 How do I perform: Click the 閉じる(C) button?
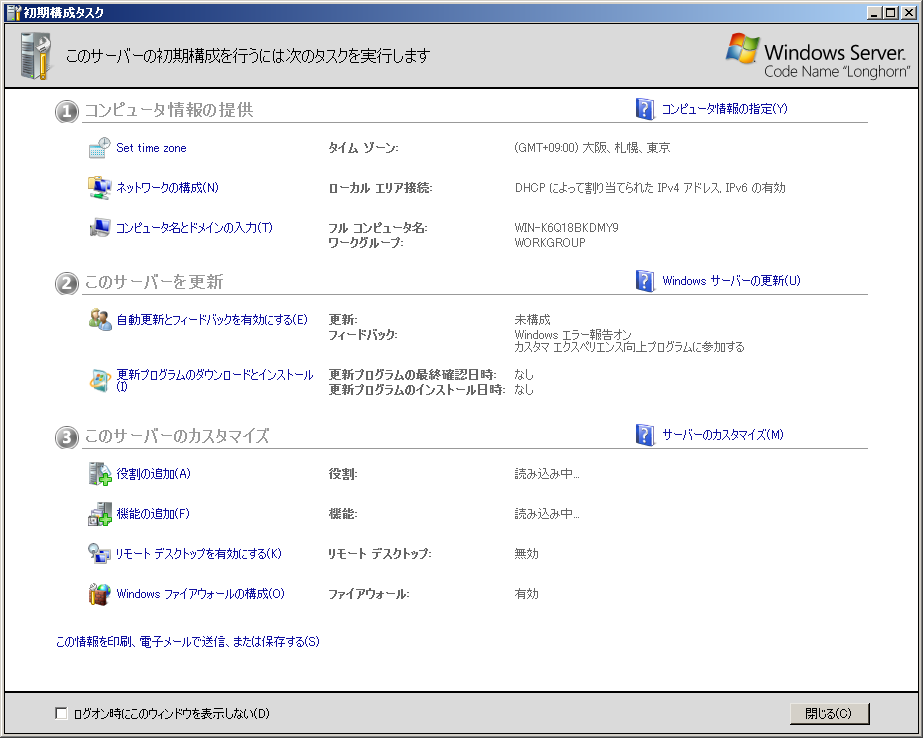[x=829, y=713]
